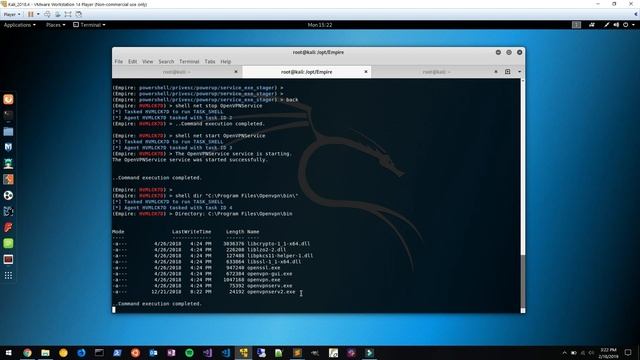Open the Terminal app menu in top bar

[x=89, y=25]
